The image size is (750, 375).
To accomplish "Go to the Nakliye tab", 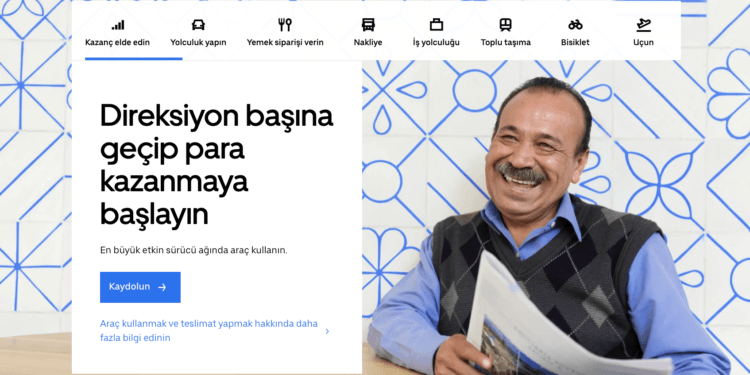I will (368, 43).
